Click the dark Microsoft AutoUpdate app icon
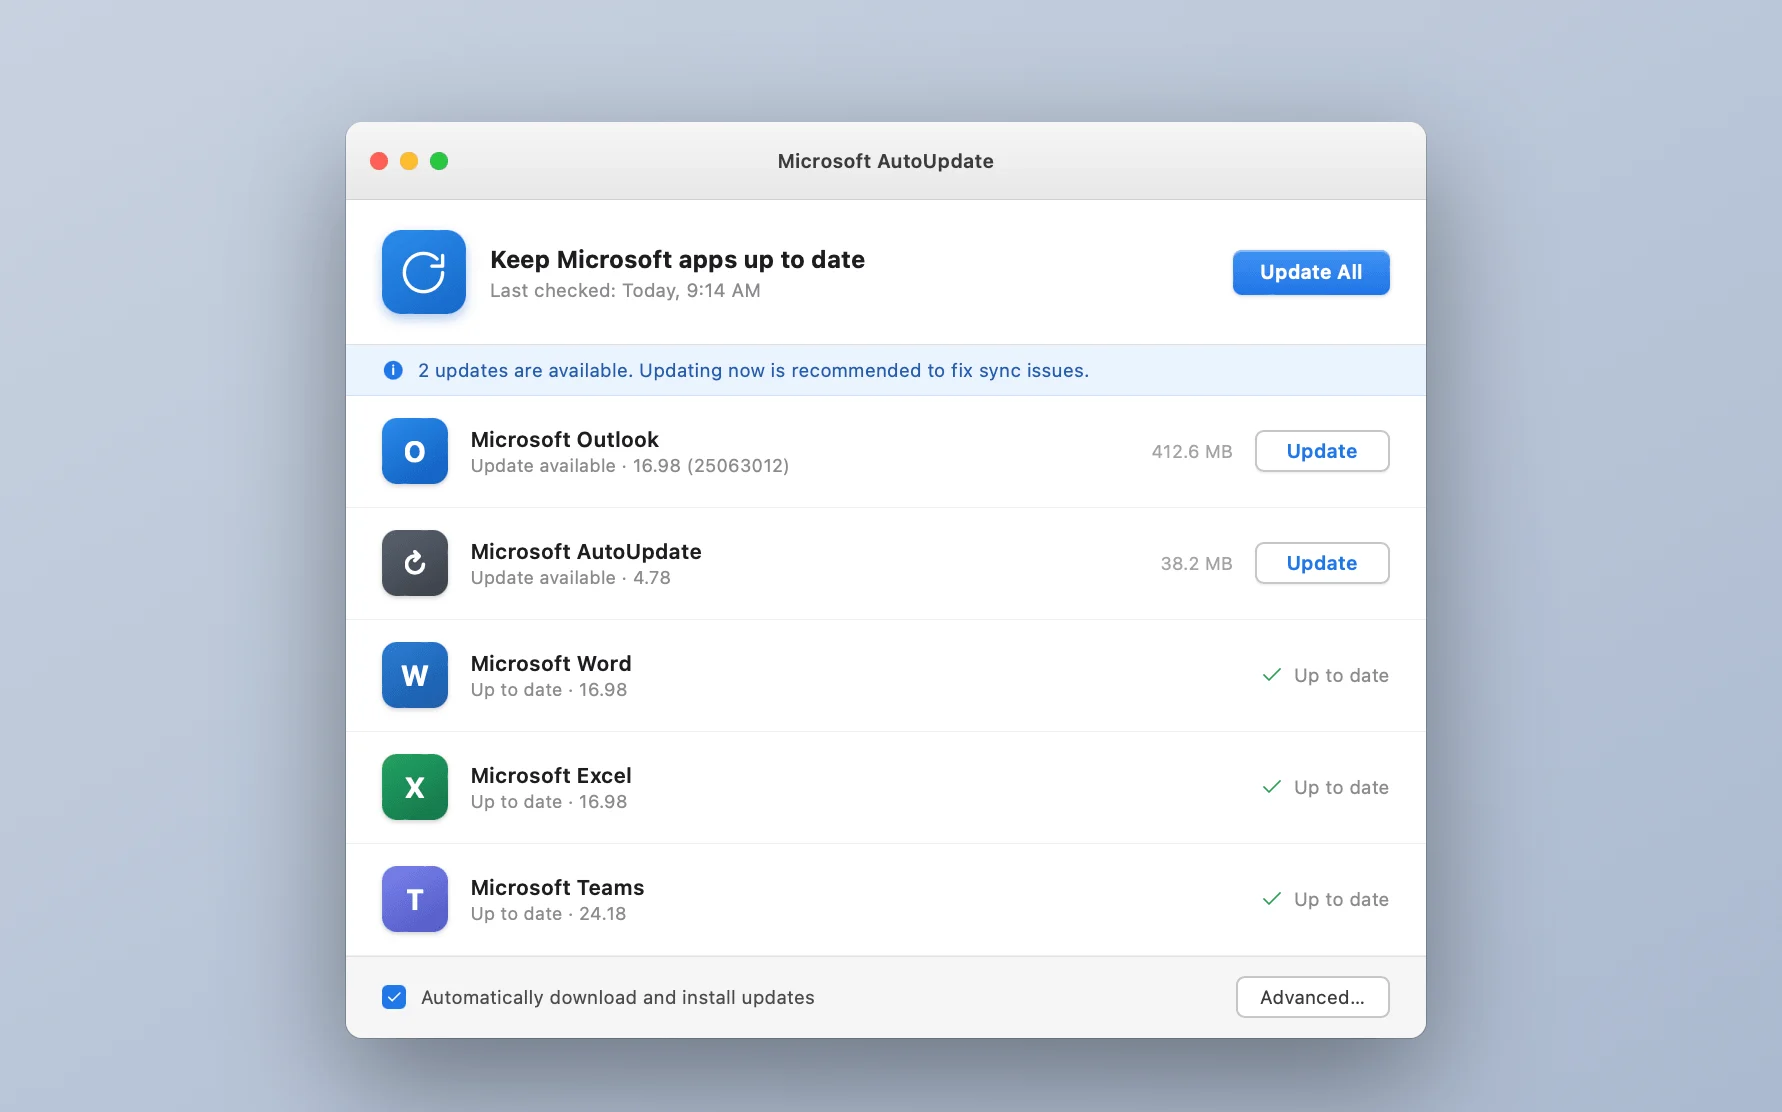The height and width of the screenshot is (1112, 1782). [415, 563]
